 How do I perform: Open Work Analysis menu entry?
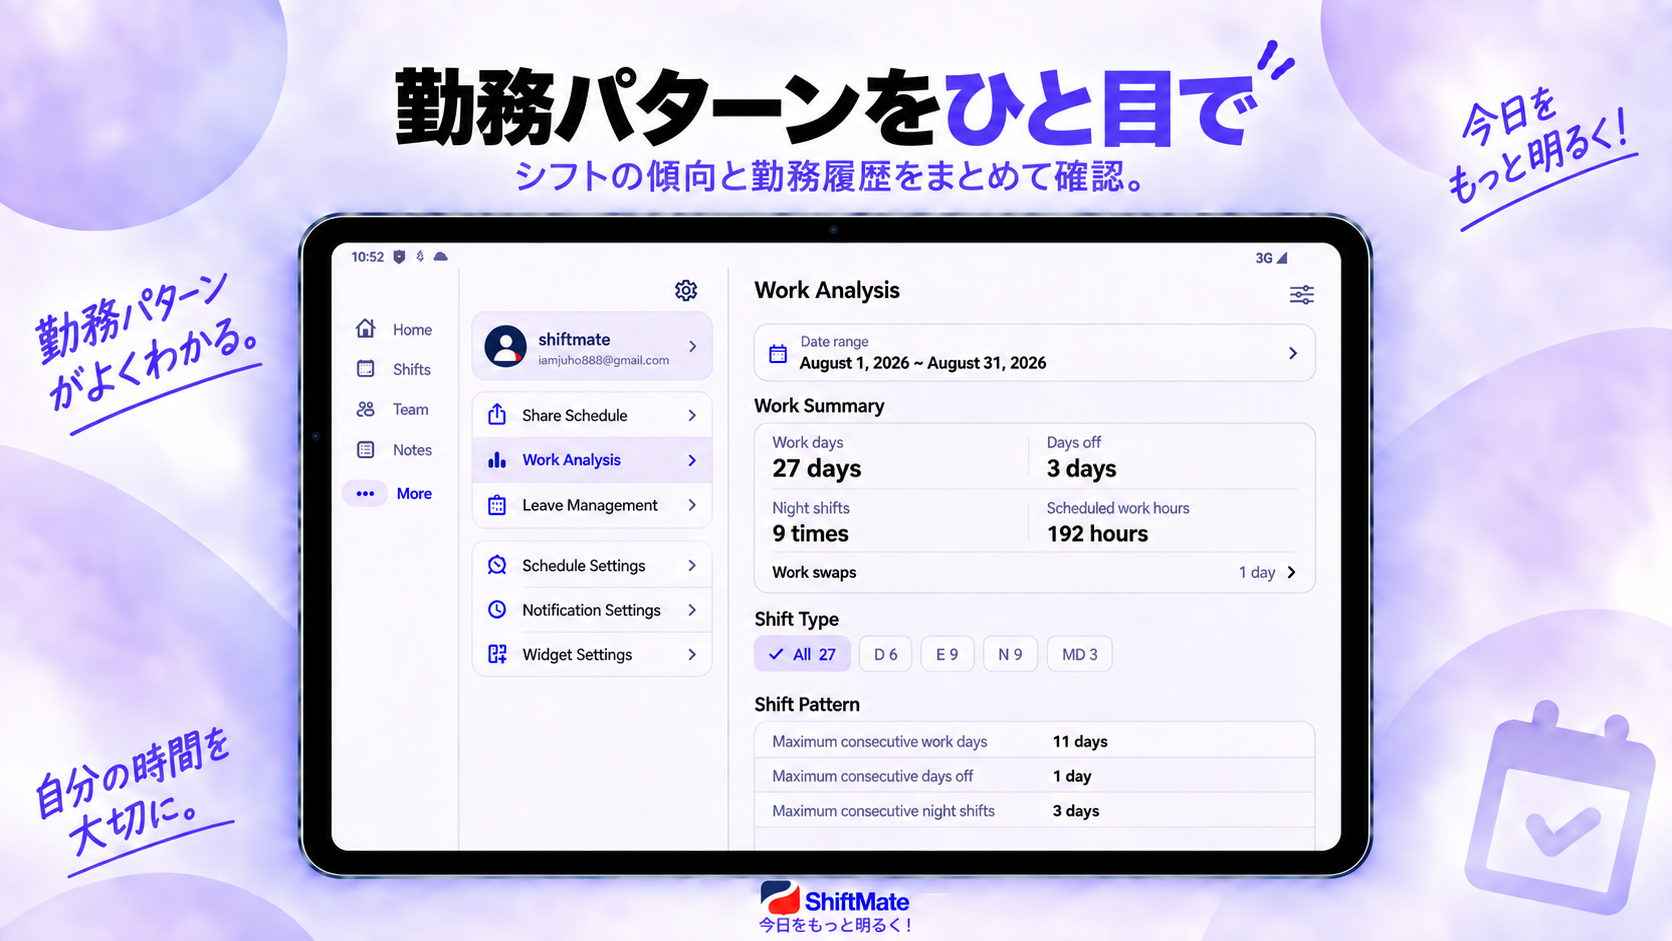pos(592,460)
